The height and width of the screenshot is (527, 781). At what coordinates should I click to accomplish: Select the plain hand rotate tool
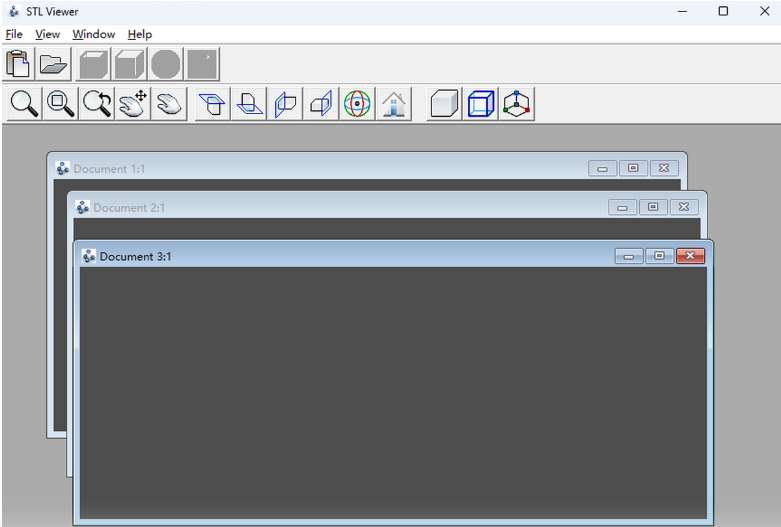(x=169, y=103)
